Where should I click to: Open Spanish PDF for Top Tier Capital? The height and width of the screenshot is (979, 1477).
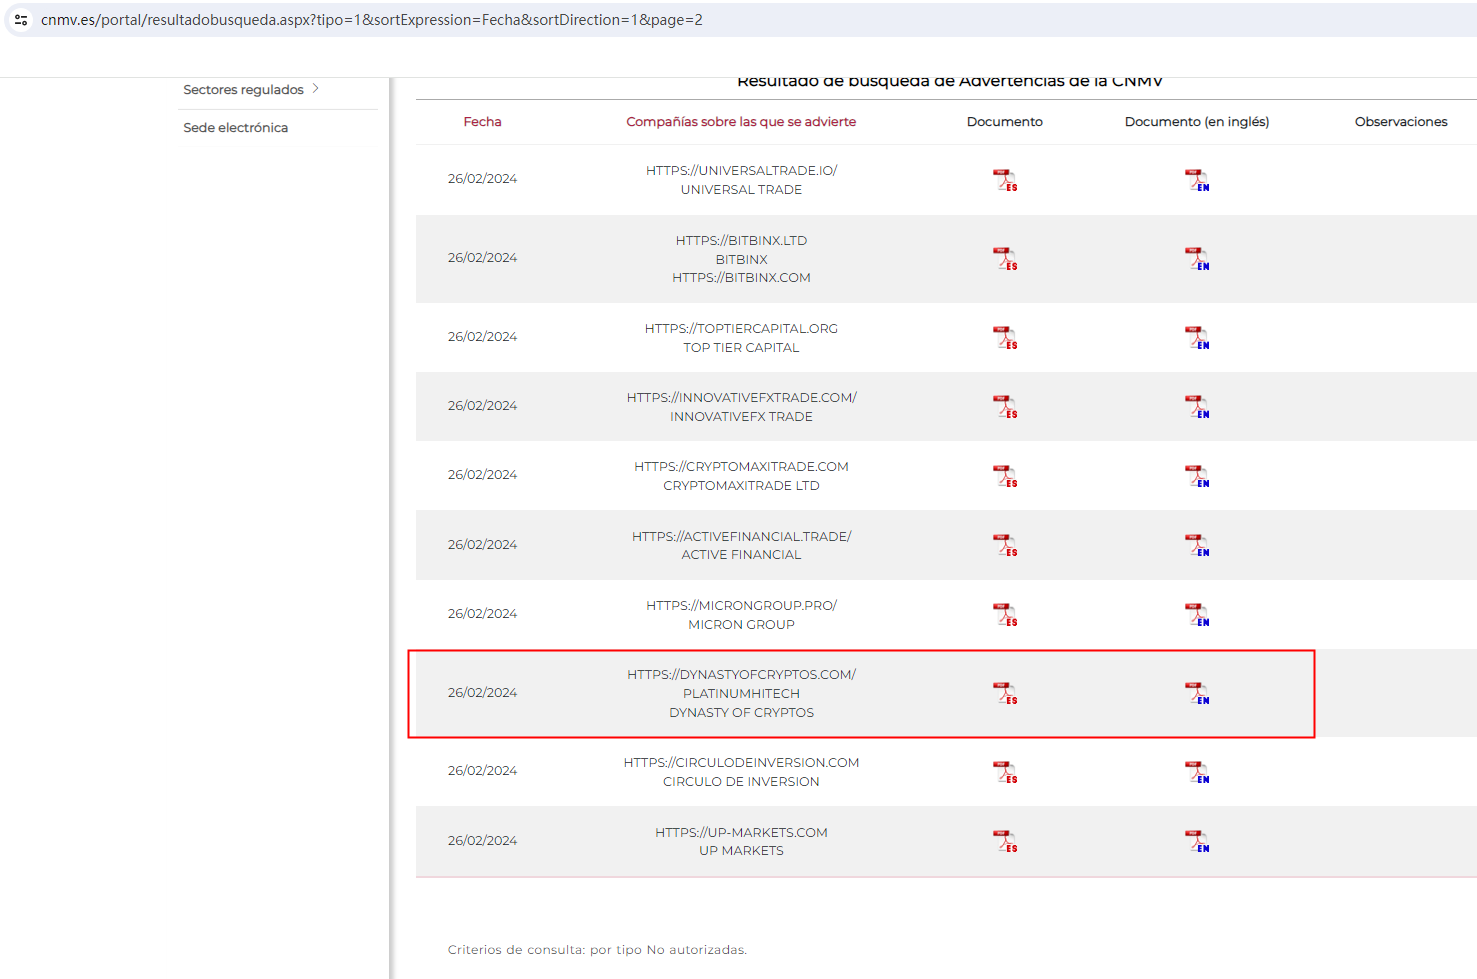1005,338
